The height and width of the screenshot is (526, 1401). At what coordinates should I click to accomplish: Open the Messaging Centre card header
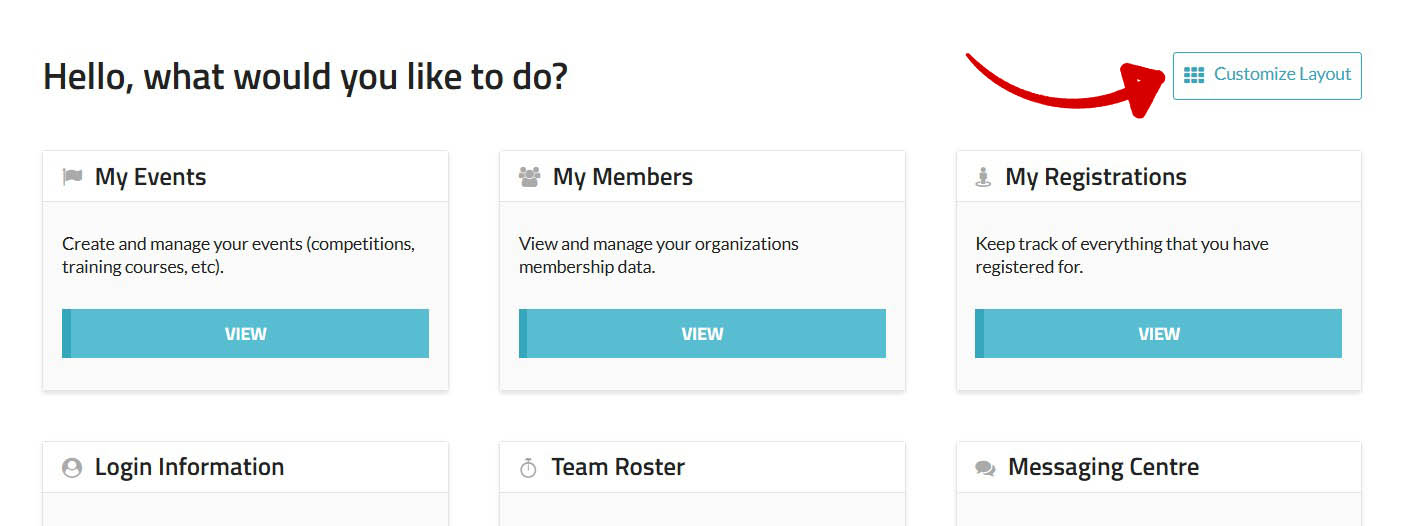[1103, 467]
